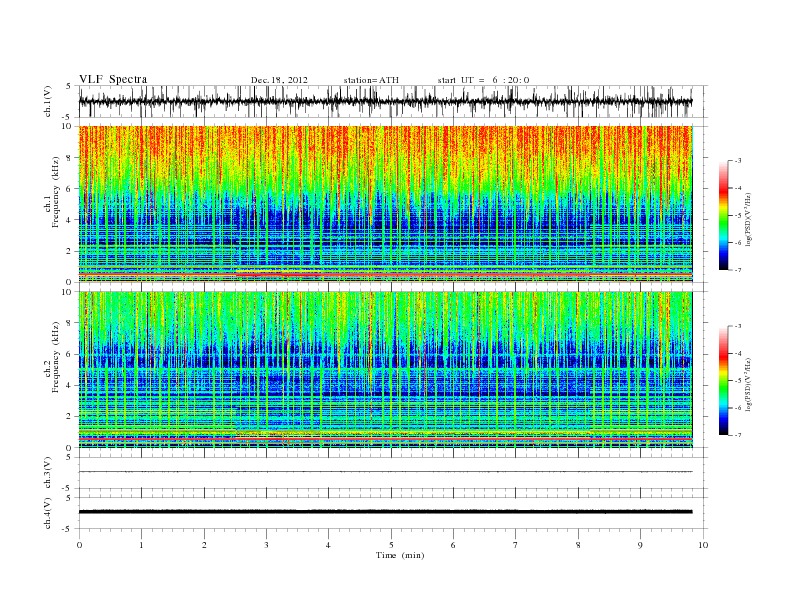Click the "-3" tick on ch.1 colorbar
Viewport: 792px width, 612px height.
tap(738, 161)
